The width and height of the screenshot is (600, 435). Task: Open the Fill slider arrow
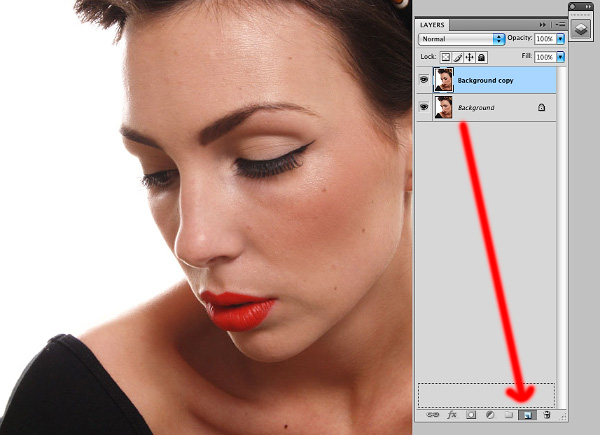(x=561, y=57)
